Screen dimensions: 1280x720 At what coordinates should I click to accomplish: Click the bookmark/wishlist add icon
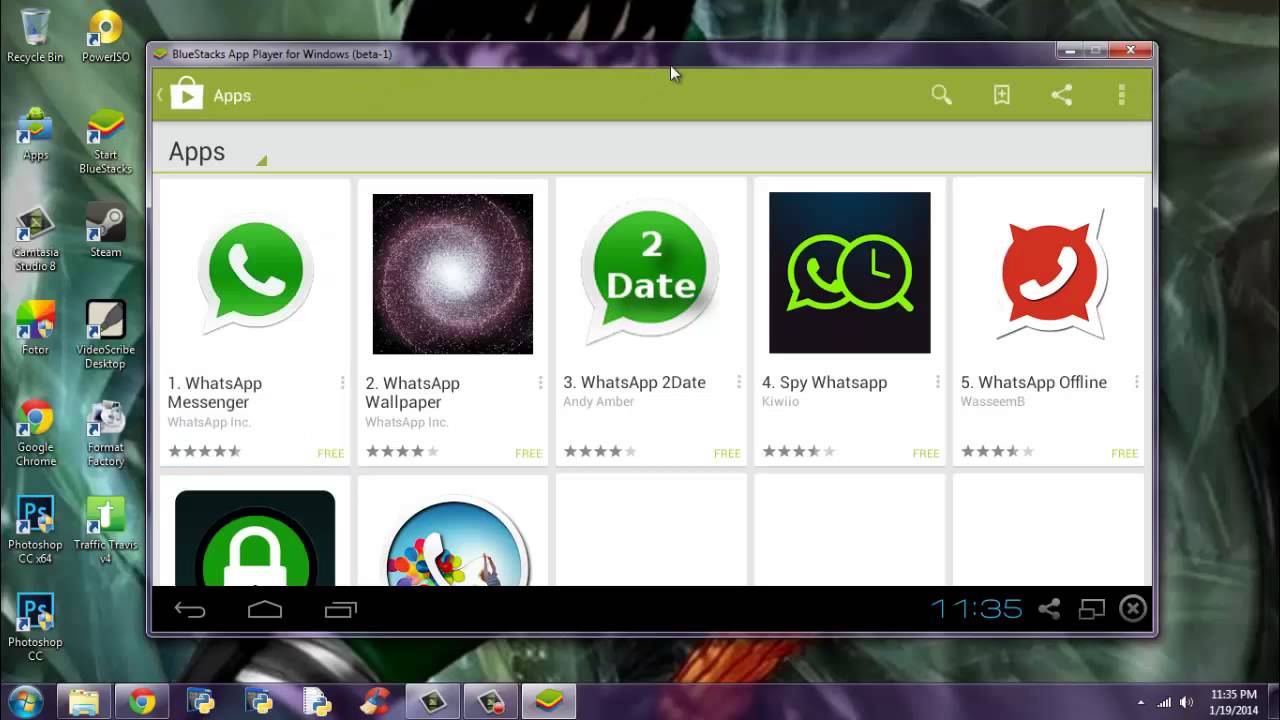click(1001, 95)
